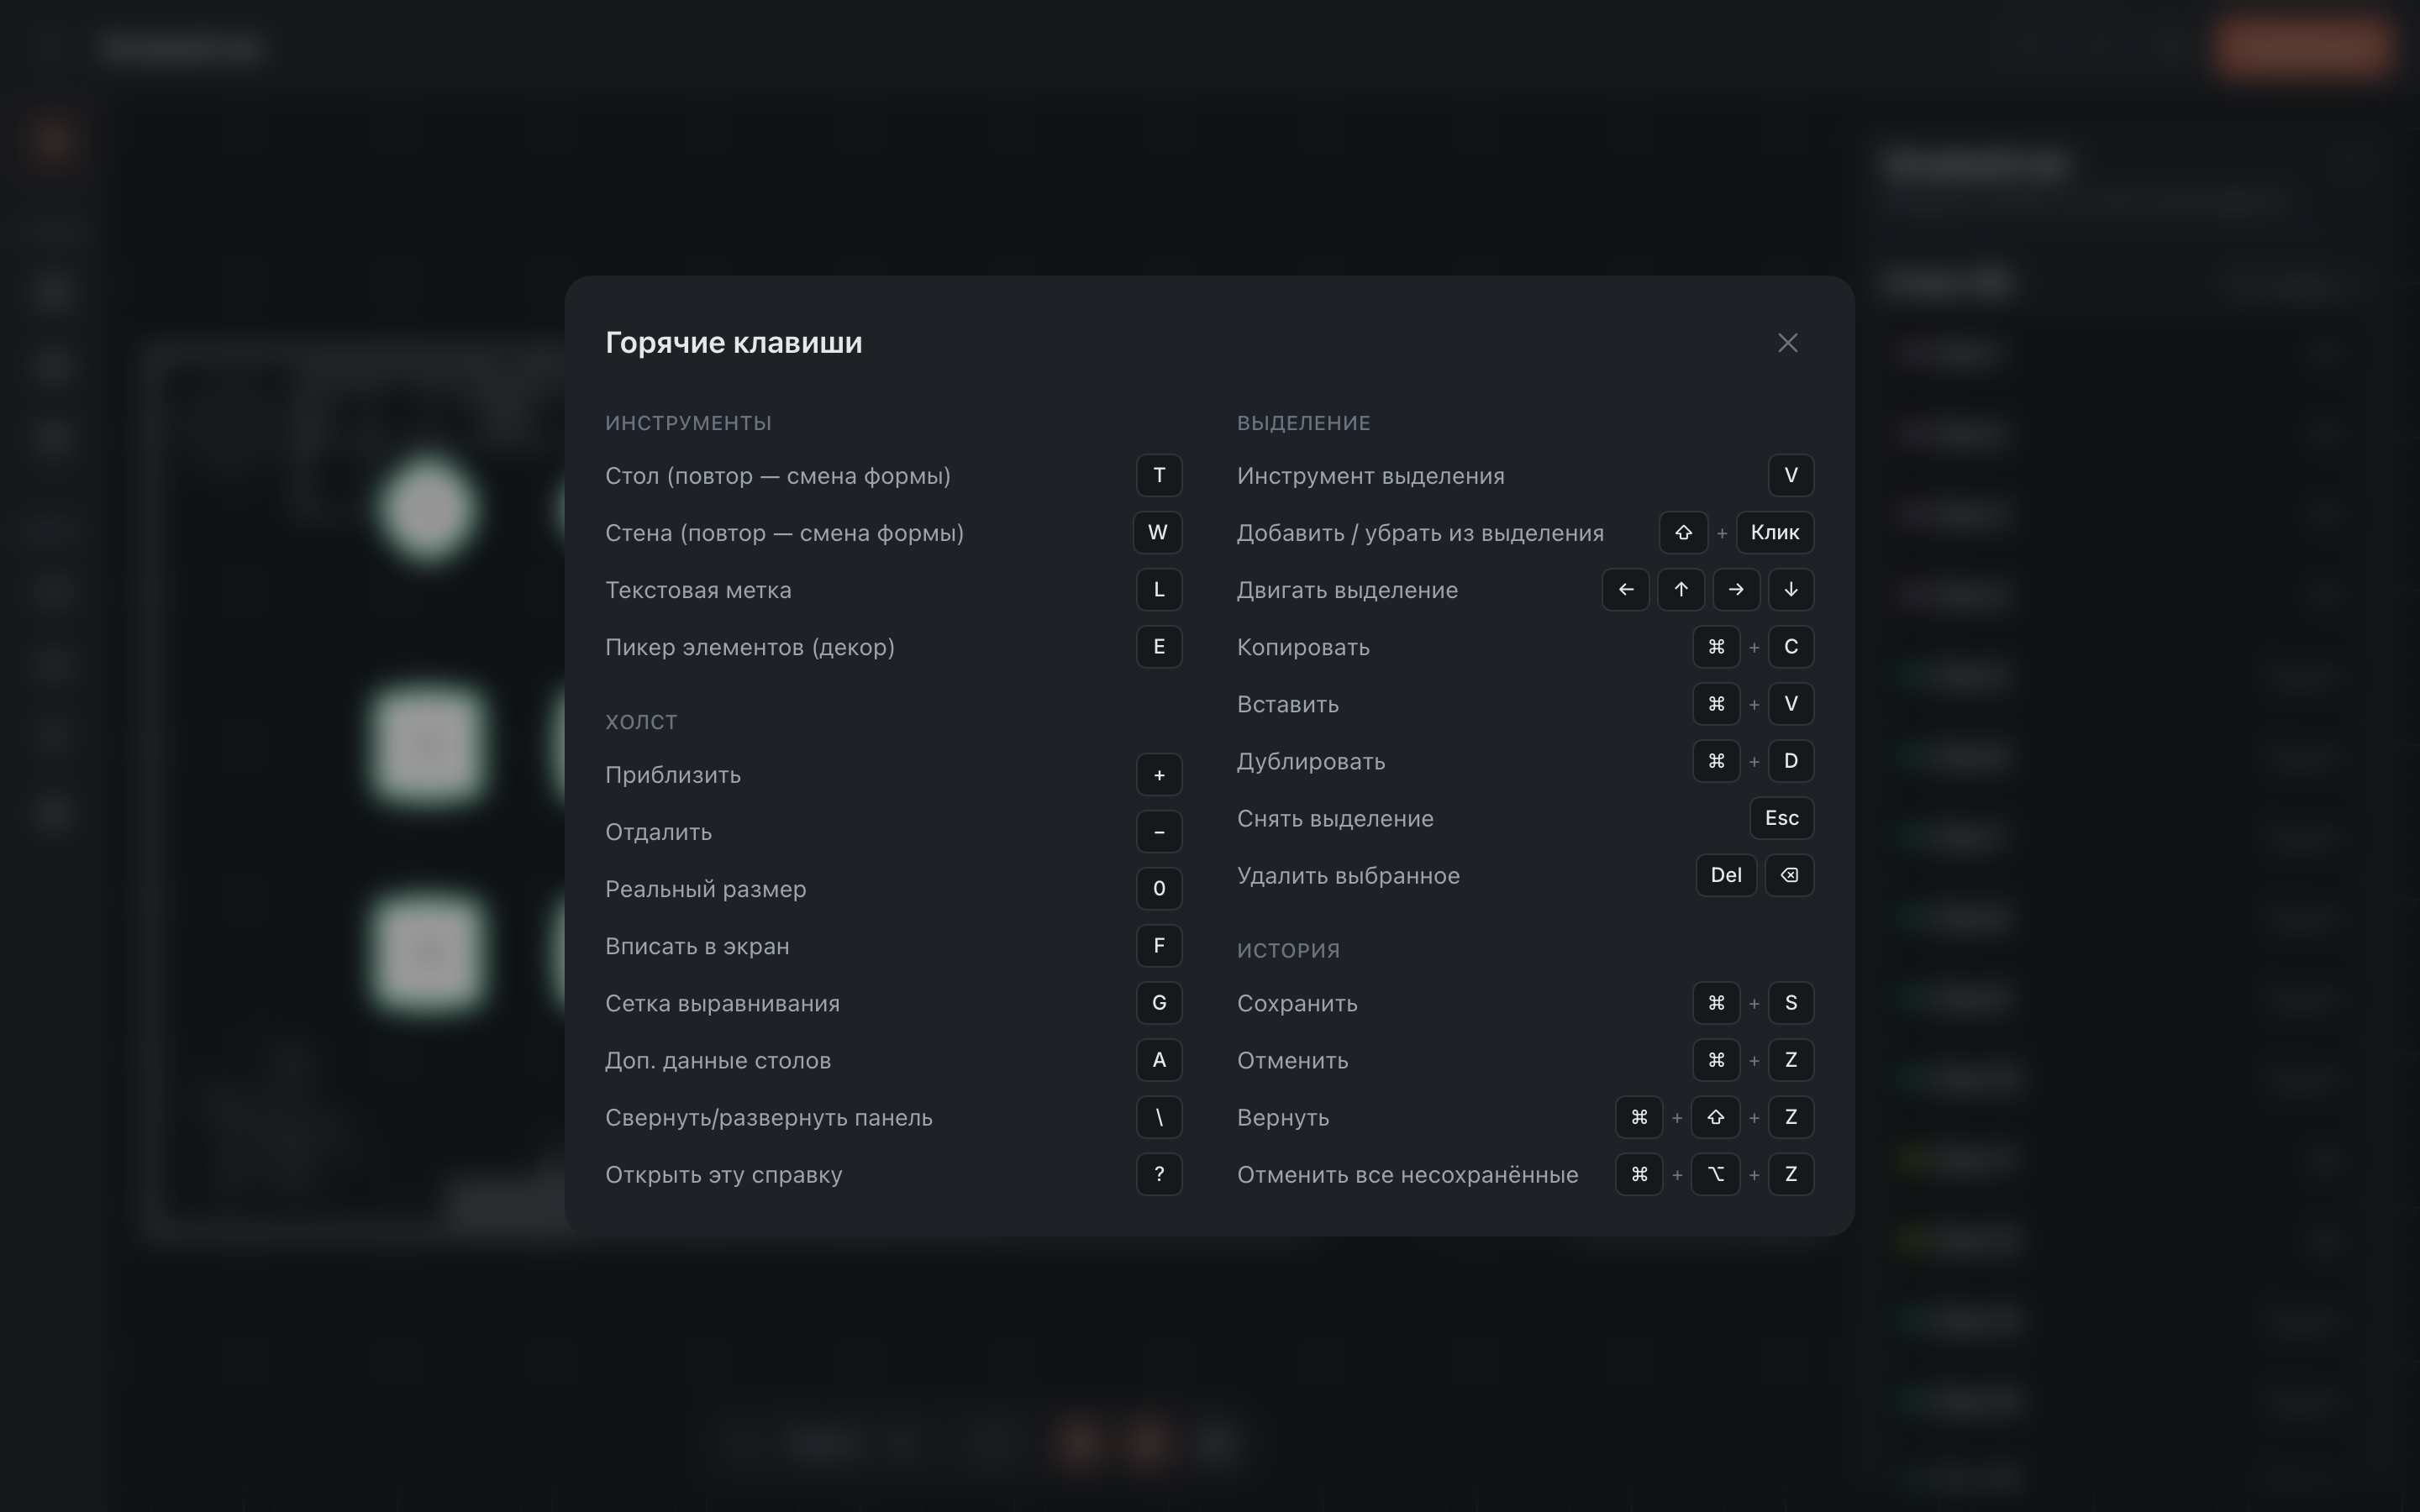2420x1512 pixels.
Task: Click the ИСТОРИЯ section header
Action: pos(1288,950)
